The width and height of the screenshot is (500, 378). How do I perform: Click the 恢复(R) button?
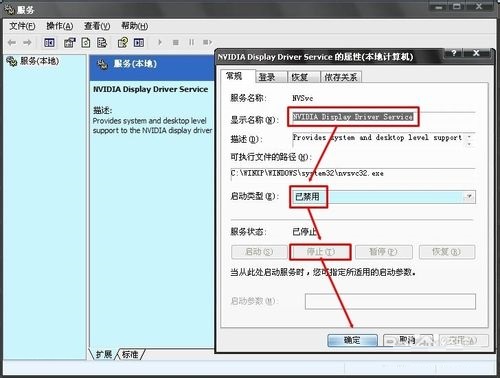(447, 252)
